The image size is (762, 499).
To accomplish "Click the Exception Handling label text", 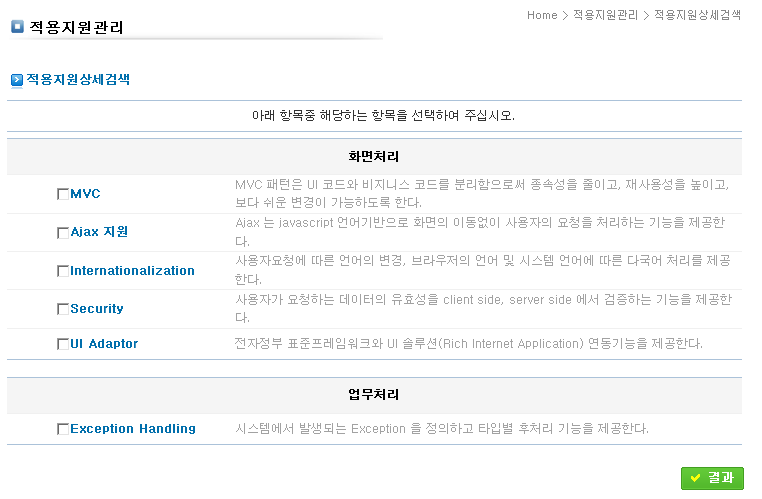I will 132,429.
